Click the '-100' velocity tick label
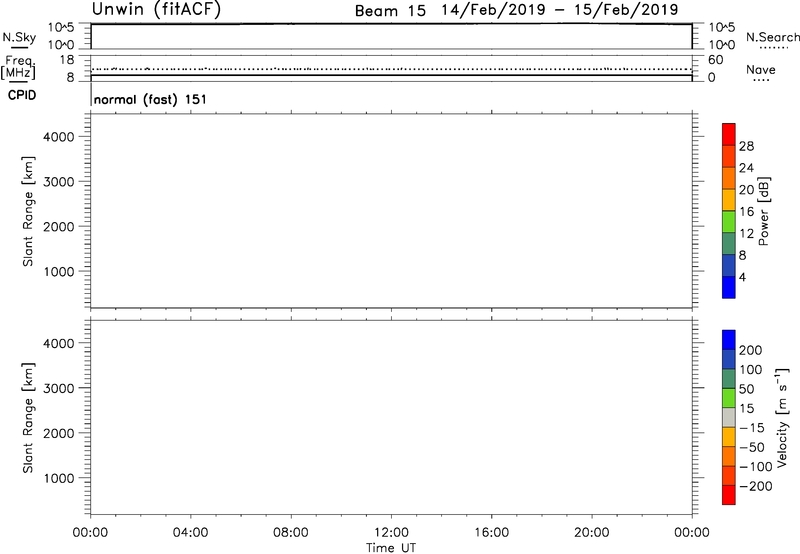This screenshot has height=554, width=800. point(756,467)
